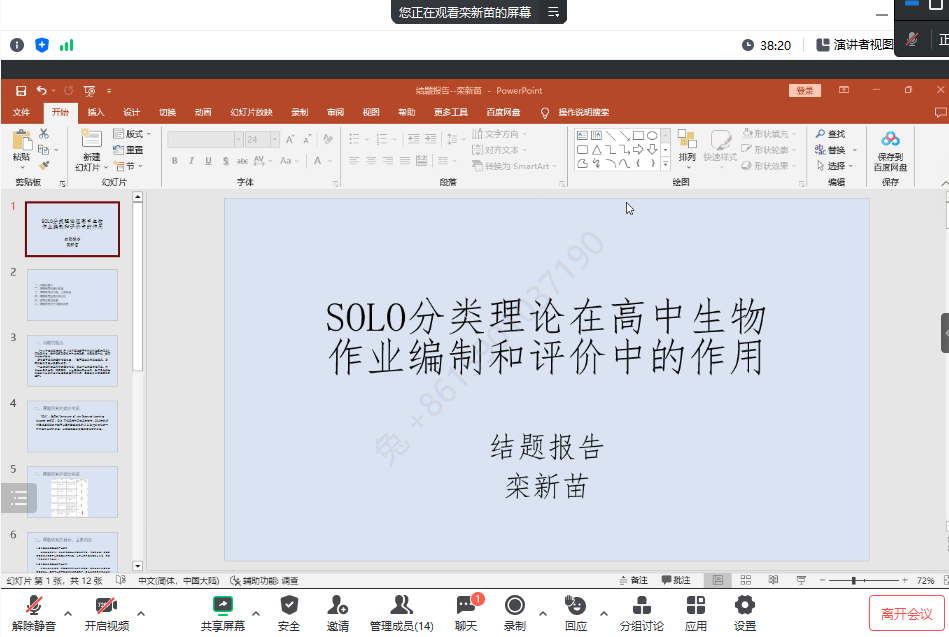Click the Record meeting icon

coord(515,605)
